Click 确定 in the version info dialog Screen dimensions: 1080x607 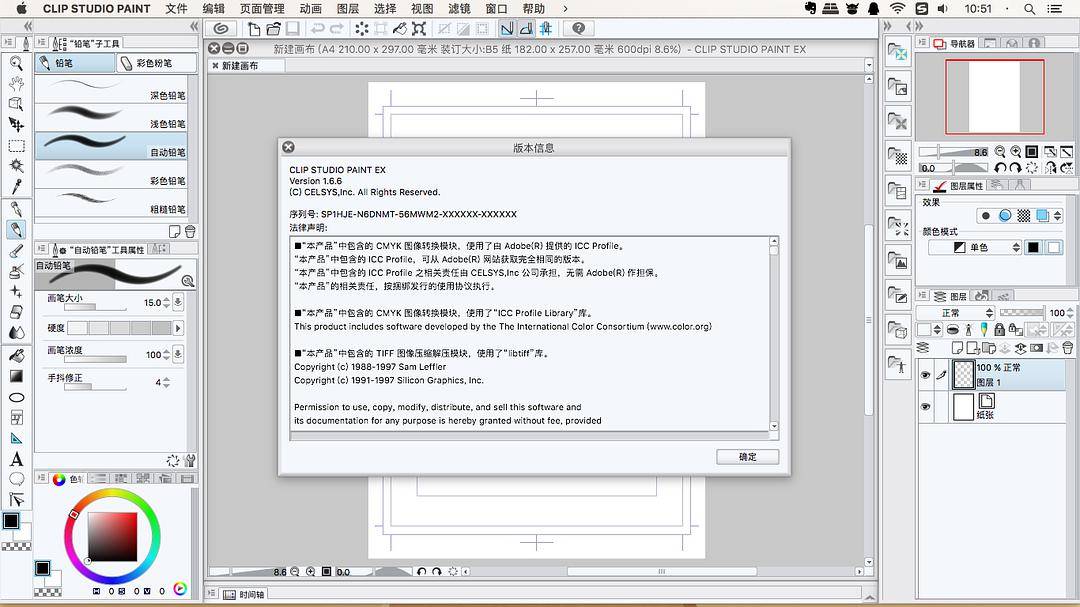[x=746, y=456]
